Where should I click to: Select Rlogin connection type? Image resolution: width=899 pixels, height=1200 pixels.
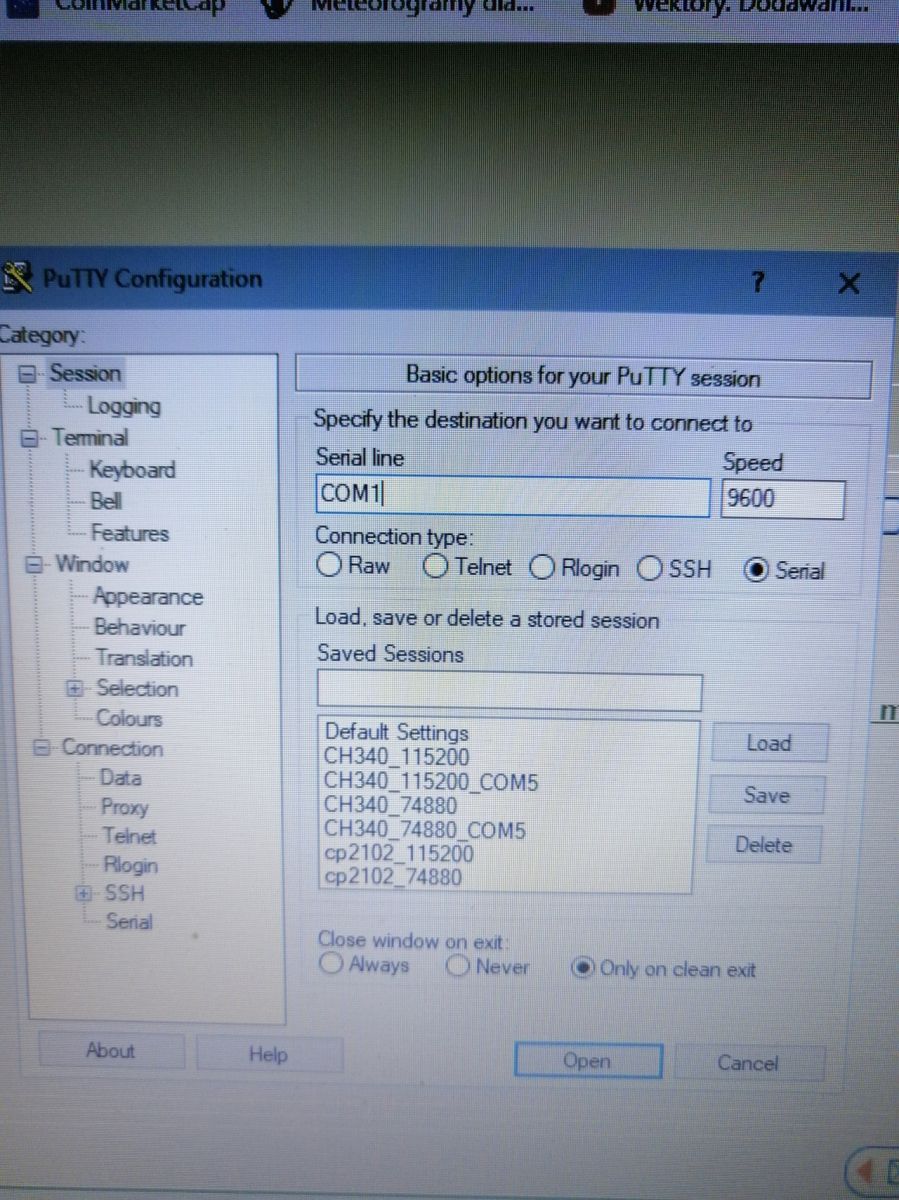point(542,568)
